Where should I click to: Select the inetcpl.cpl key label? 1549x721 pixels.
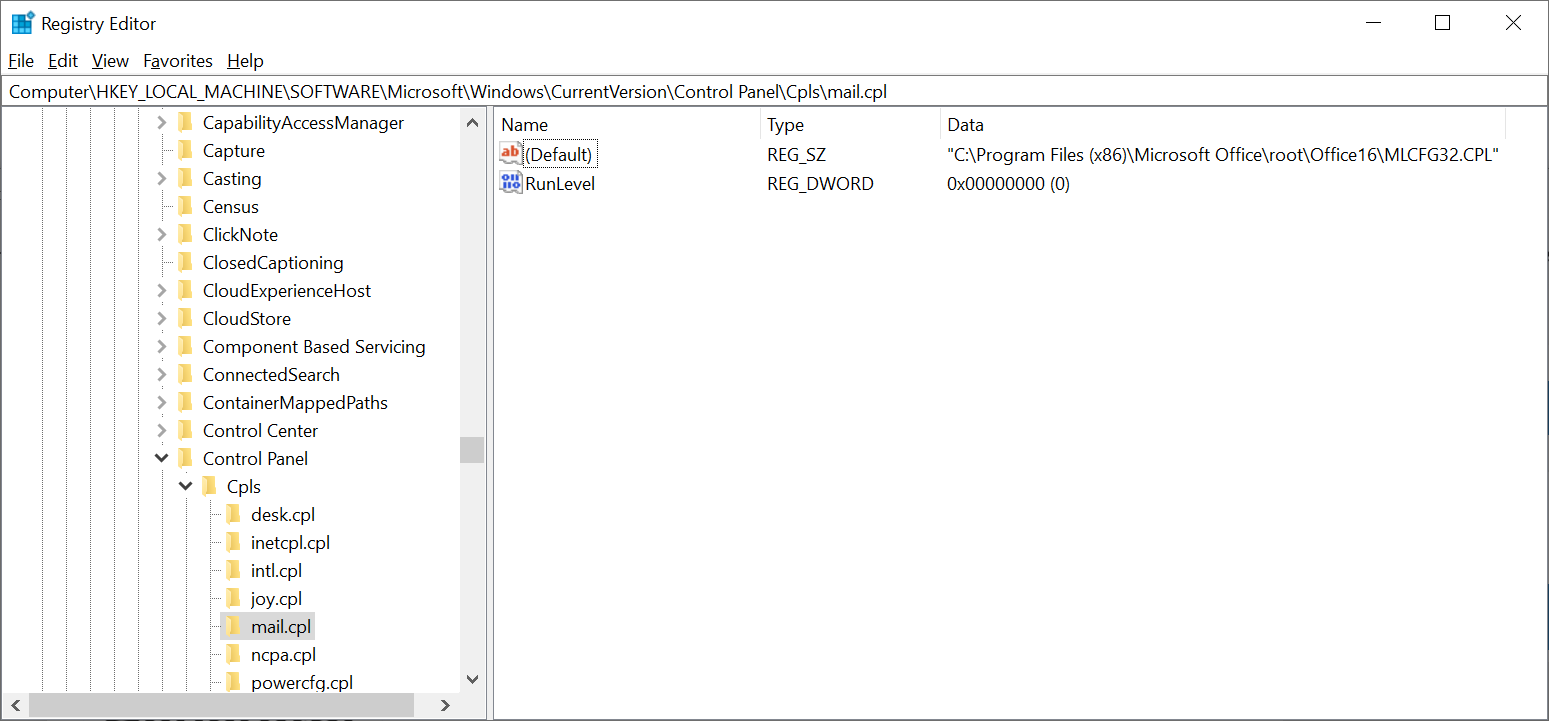tap(290, 543)
